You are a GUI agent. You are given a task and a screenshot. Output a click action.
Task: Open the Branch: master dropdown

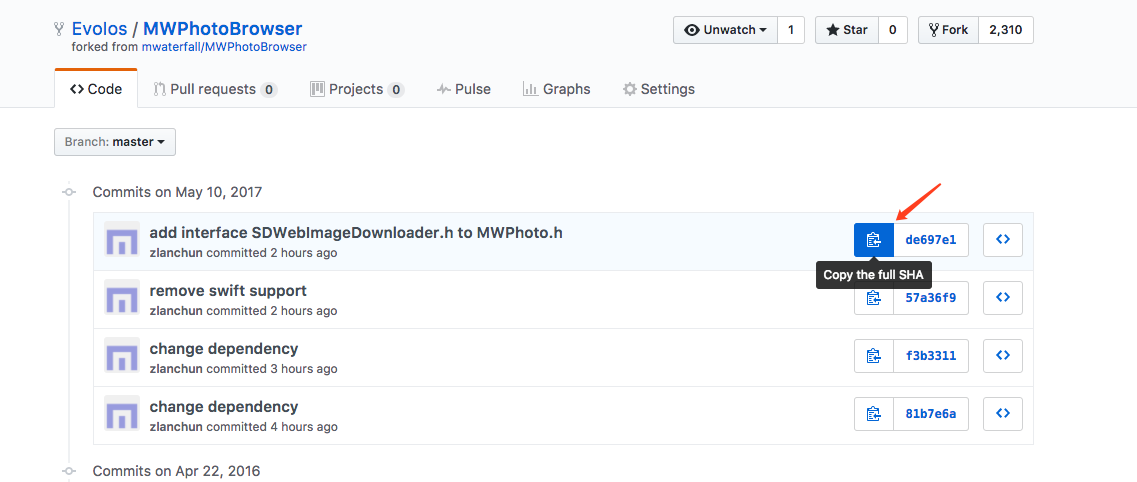[115, 142]
